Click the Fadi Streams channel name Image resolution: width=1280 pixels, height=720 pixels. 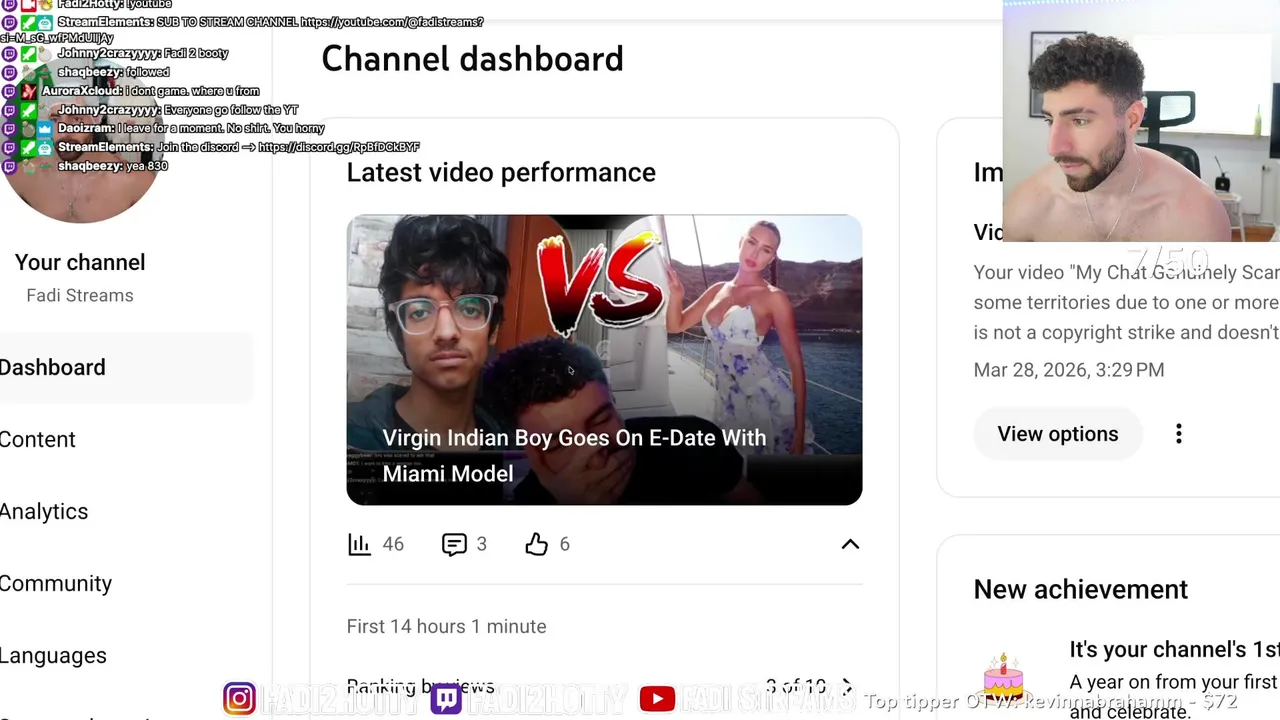[x=80, y=295]
